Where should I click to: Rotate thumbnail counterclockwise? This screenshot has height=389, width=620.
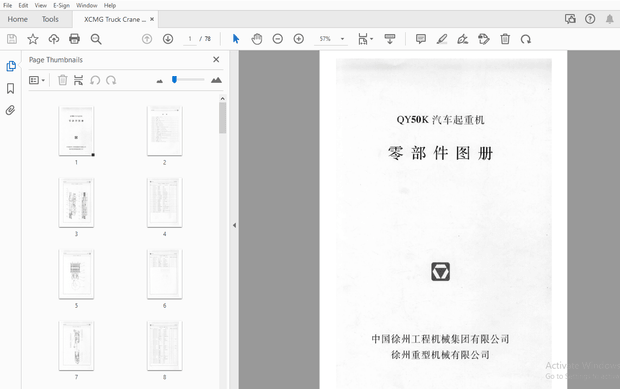click(x=95, y=80)
